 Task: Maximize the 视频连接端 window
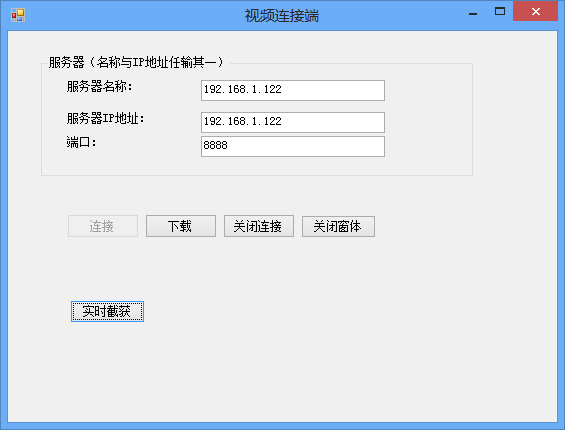[500, 12]
